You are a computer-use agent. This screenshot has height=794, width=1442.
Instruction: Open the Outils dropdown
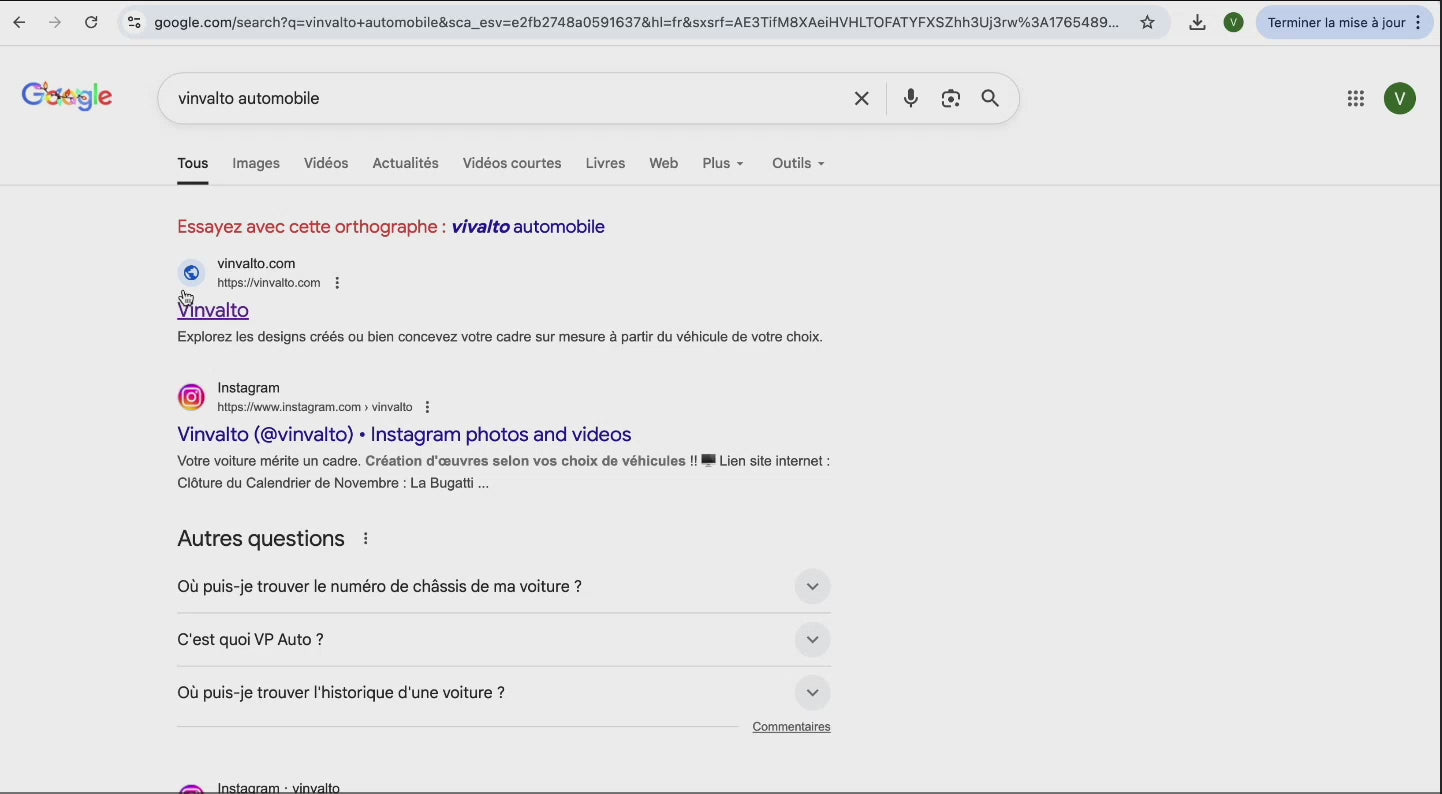pos(797,163)
